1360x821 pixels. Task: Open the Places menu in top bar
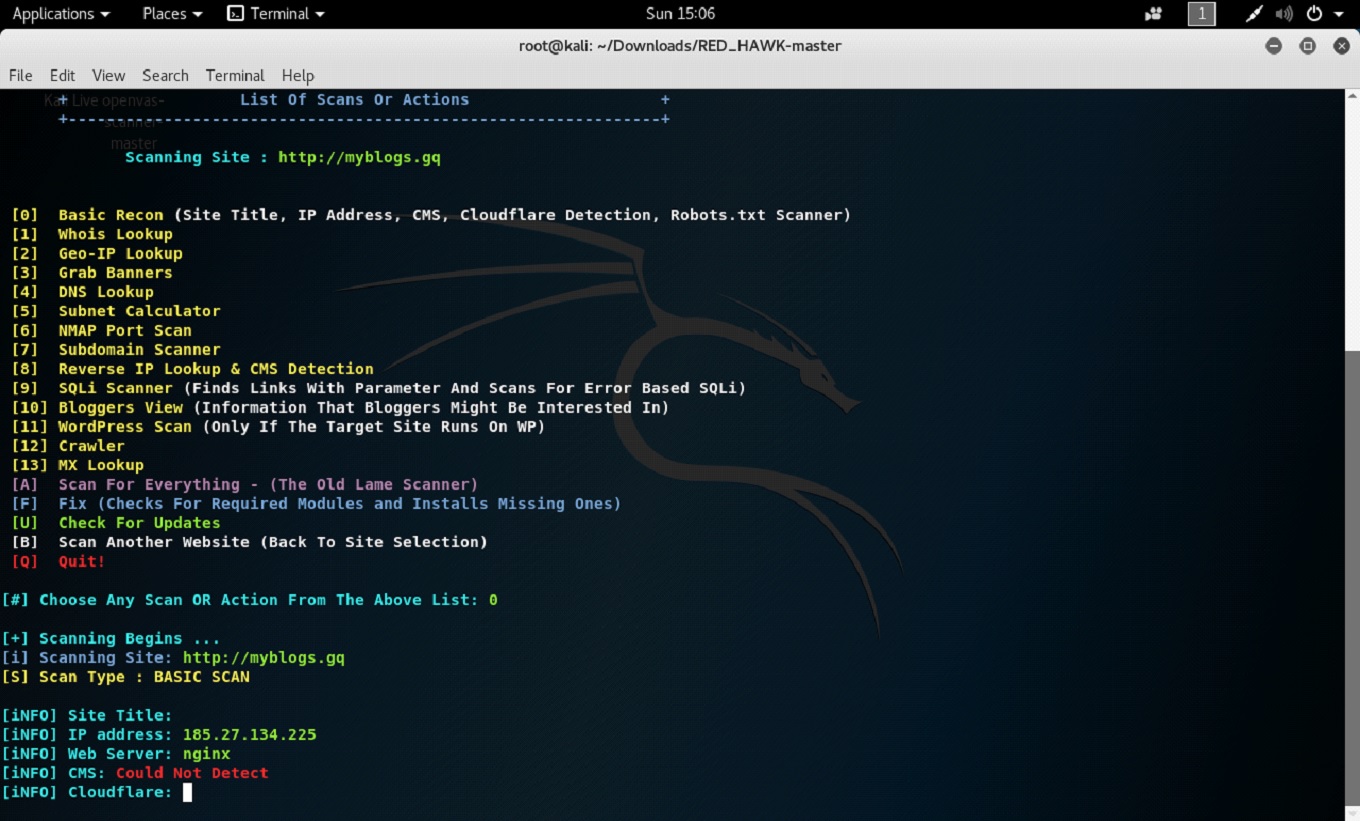point(172,14)
